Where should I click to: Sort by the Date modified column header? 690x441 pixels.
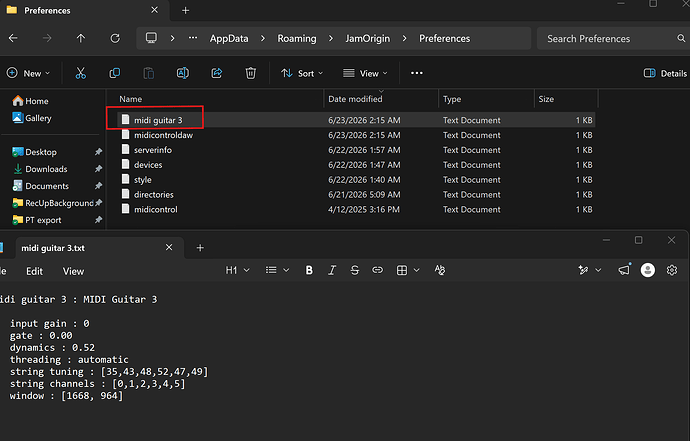click(355, 99)
